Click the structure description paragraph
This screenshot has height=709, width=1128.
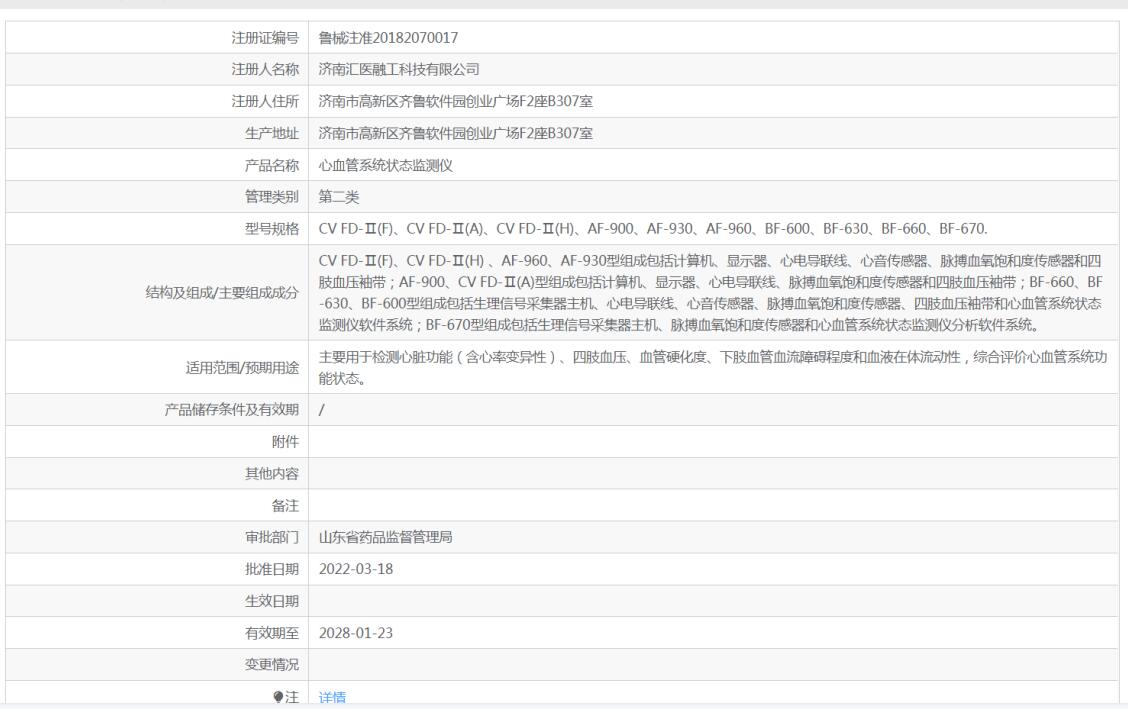(711, 293)
